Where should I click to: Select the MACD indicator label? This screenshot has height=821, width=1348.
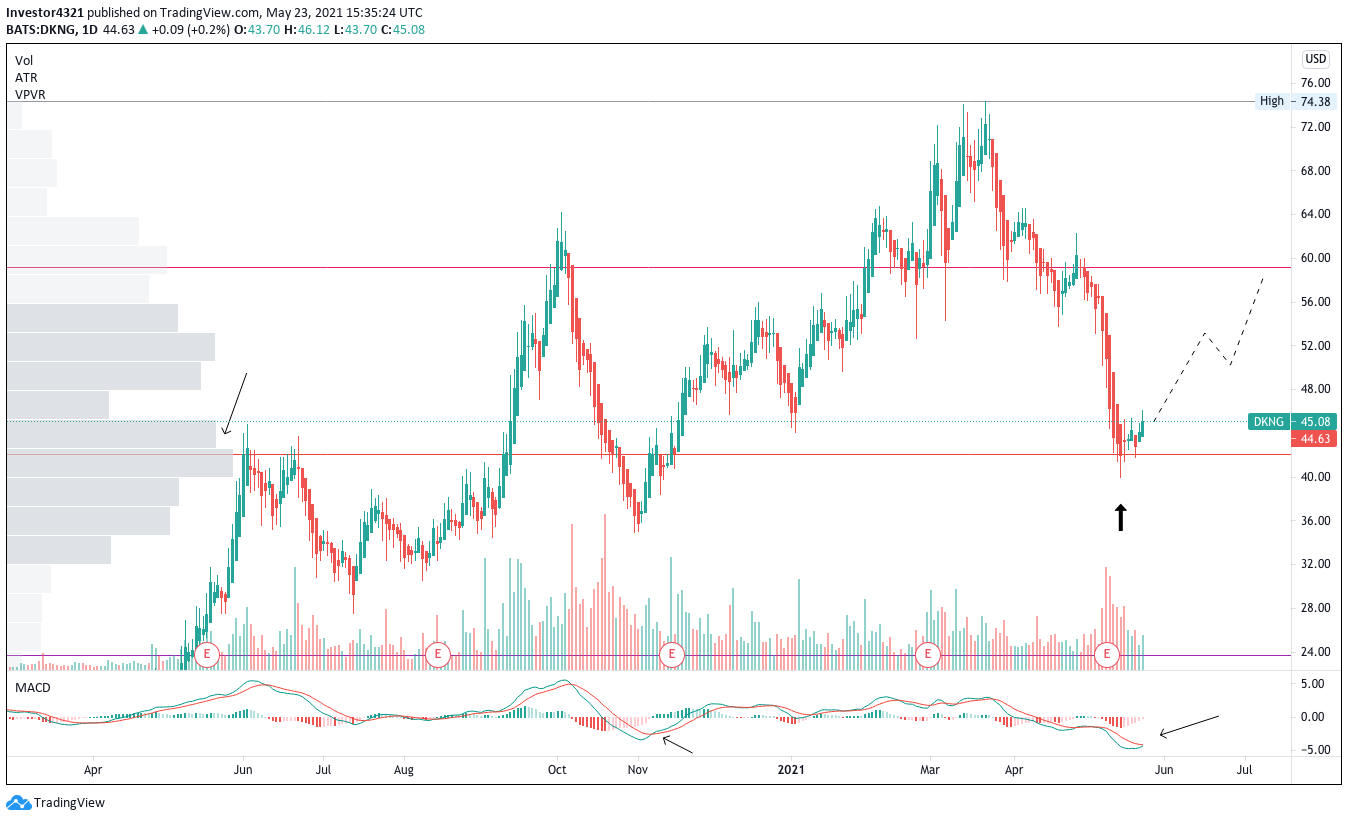pos(32,688)
